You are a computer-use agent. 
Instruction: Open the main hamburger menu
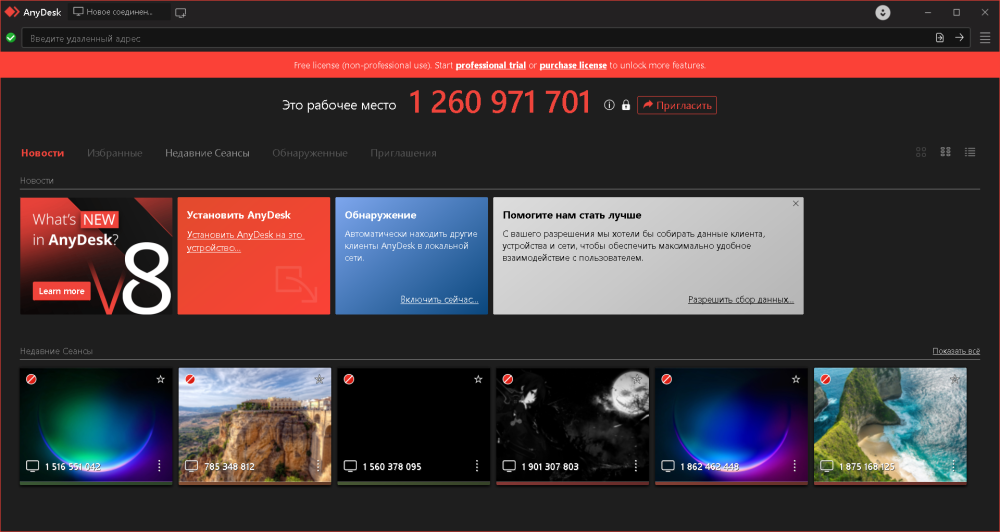[x=985, y=38]
